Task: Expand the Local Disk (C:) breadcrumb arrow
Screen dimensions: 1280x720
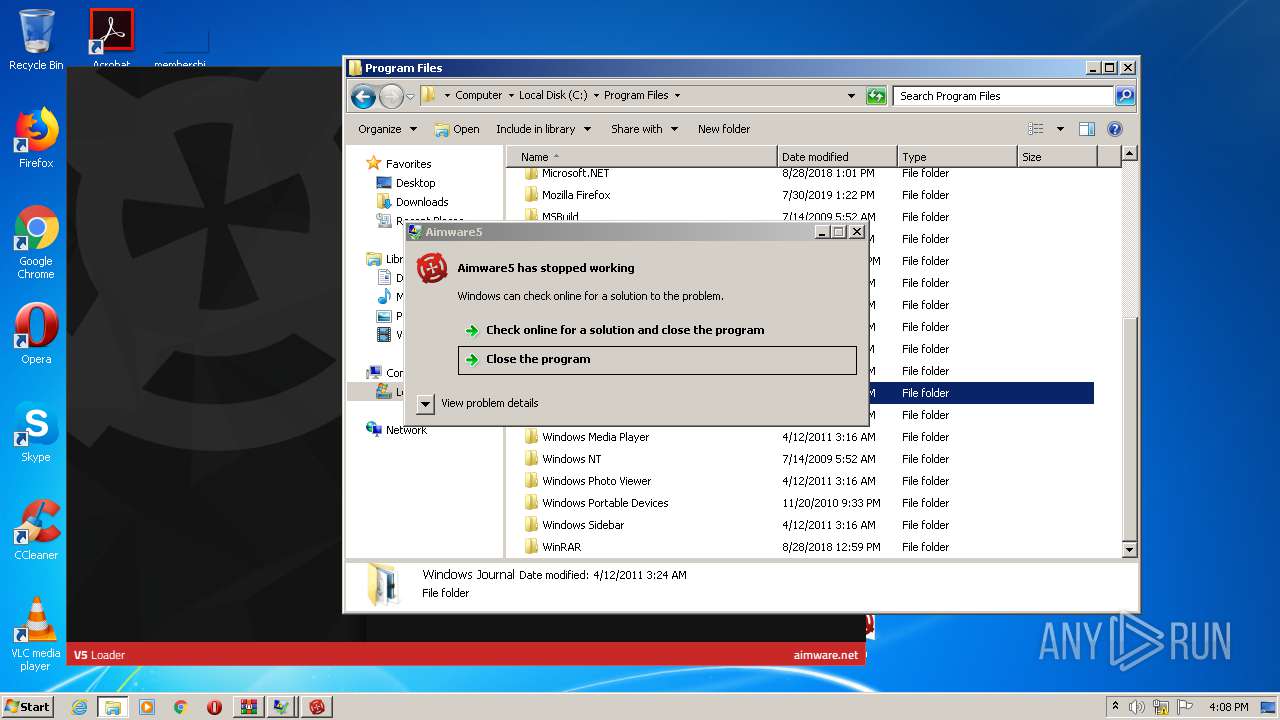Action: pos(596,96)
